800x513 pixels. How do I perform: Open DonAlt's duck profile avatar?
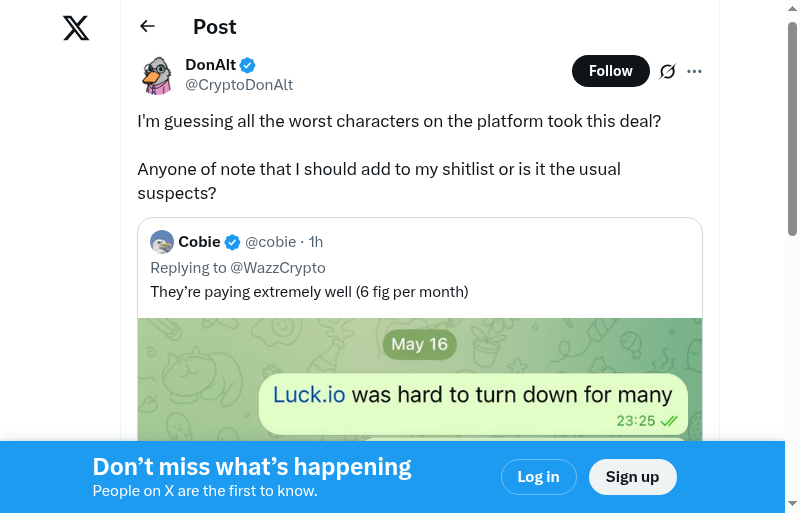coord(156,75)
